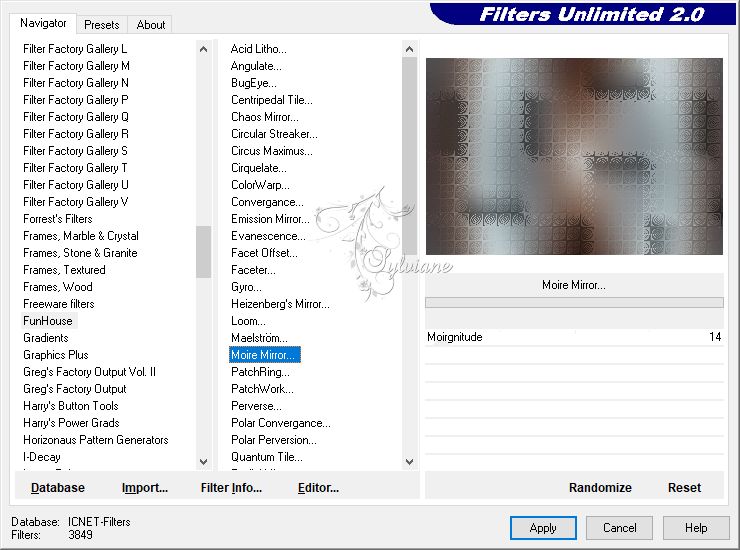Choose Frames, Textured category

pos(64,270)
